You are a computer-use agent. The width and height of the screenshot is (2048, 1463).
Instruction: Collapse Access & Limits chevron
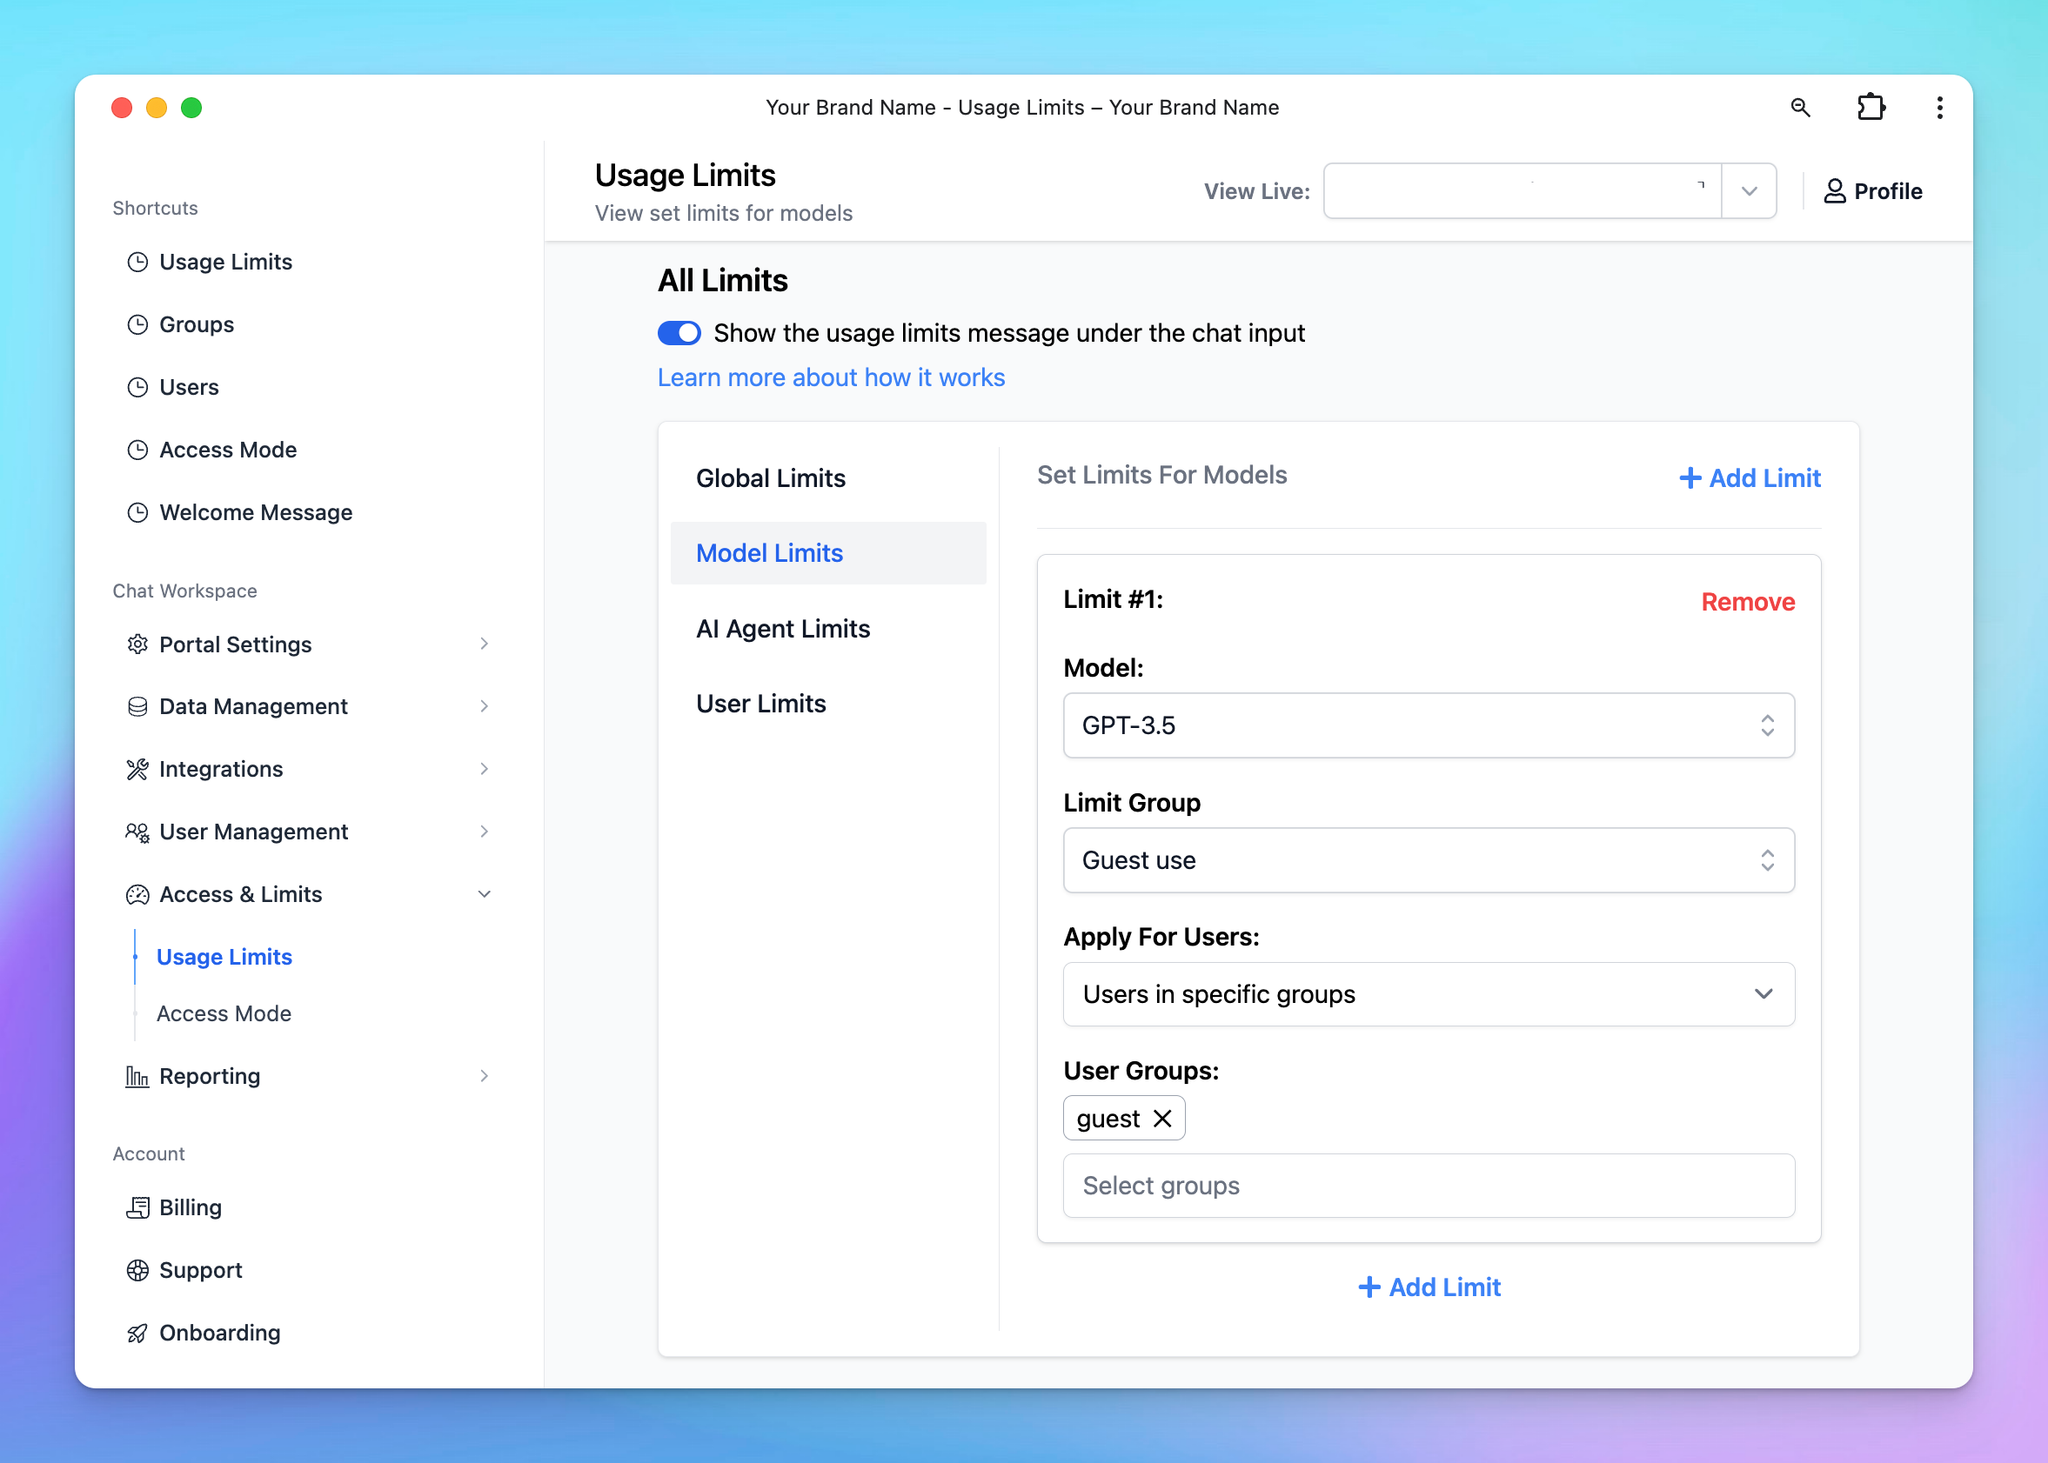coord(484,895)
